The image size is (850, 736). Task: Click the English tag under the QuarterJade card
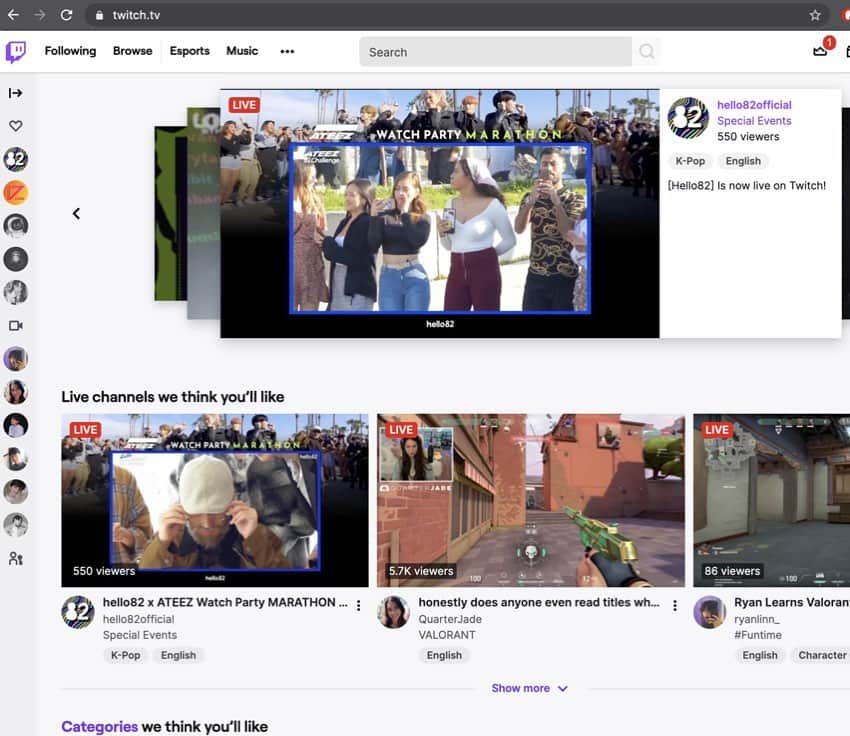[x=444, y=655]
